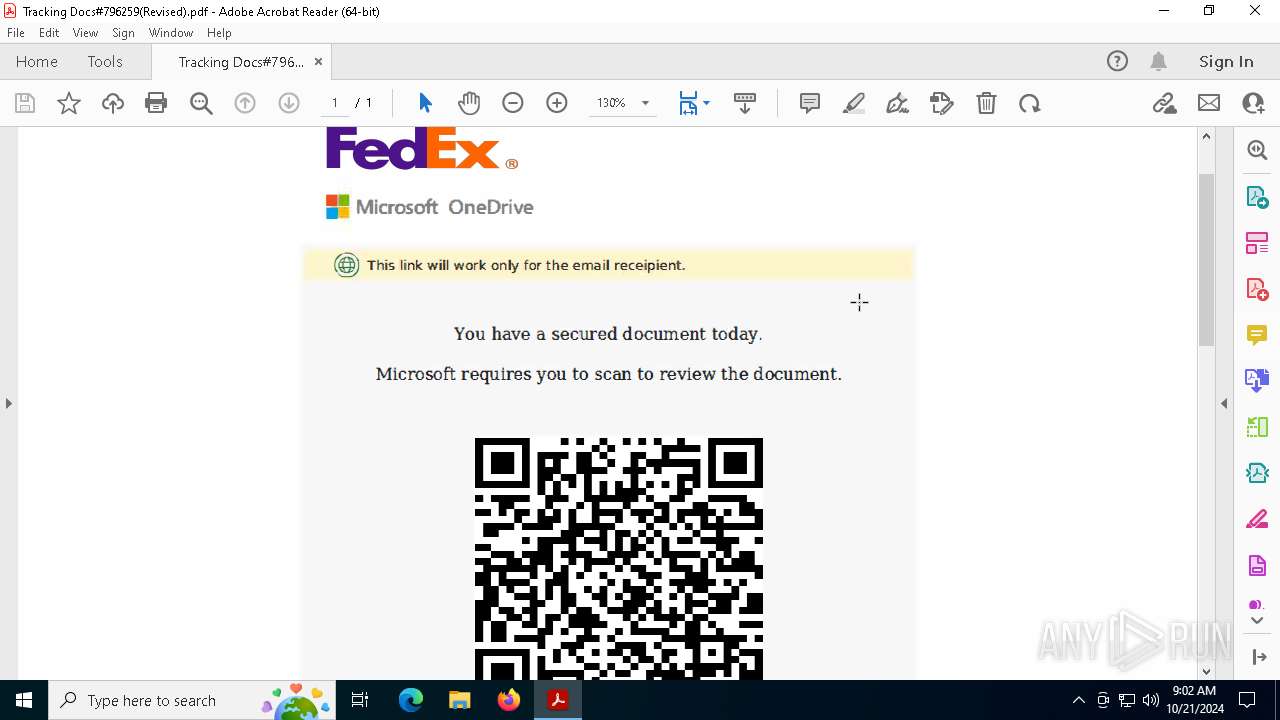Show hidden system tray icons

click(1078, 700)
